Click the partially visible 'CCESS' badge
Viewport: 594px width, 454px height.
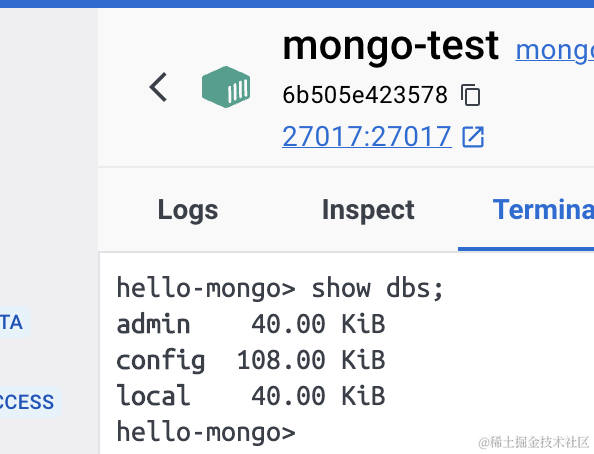(30, 402)
